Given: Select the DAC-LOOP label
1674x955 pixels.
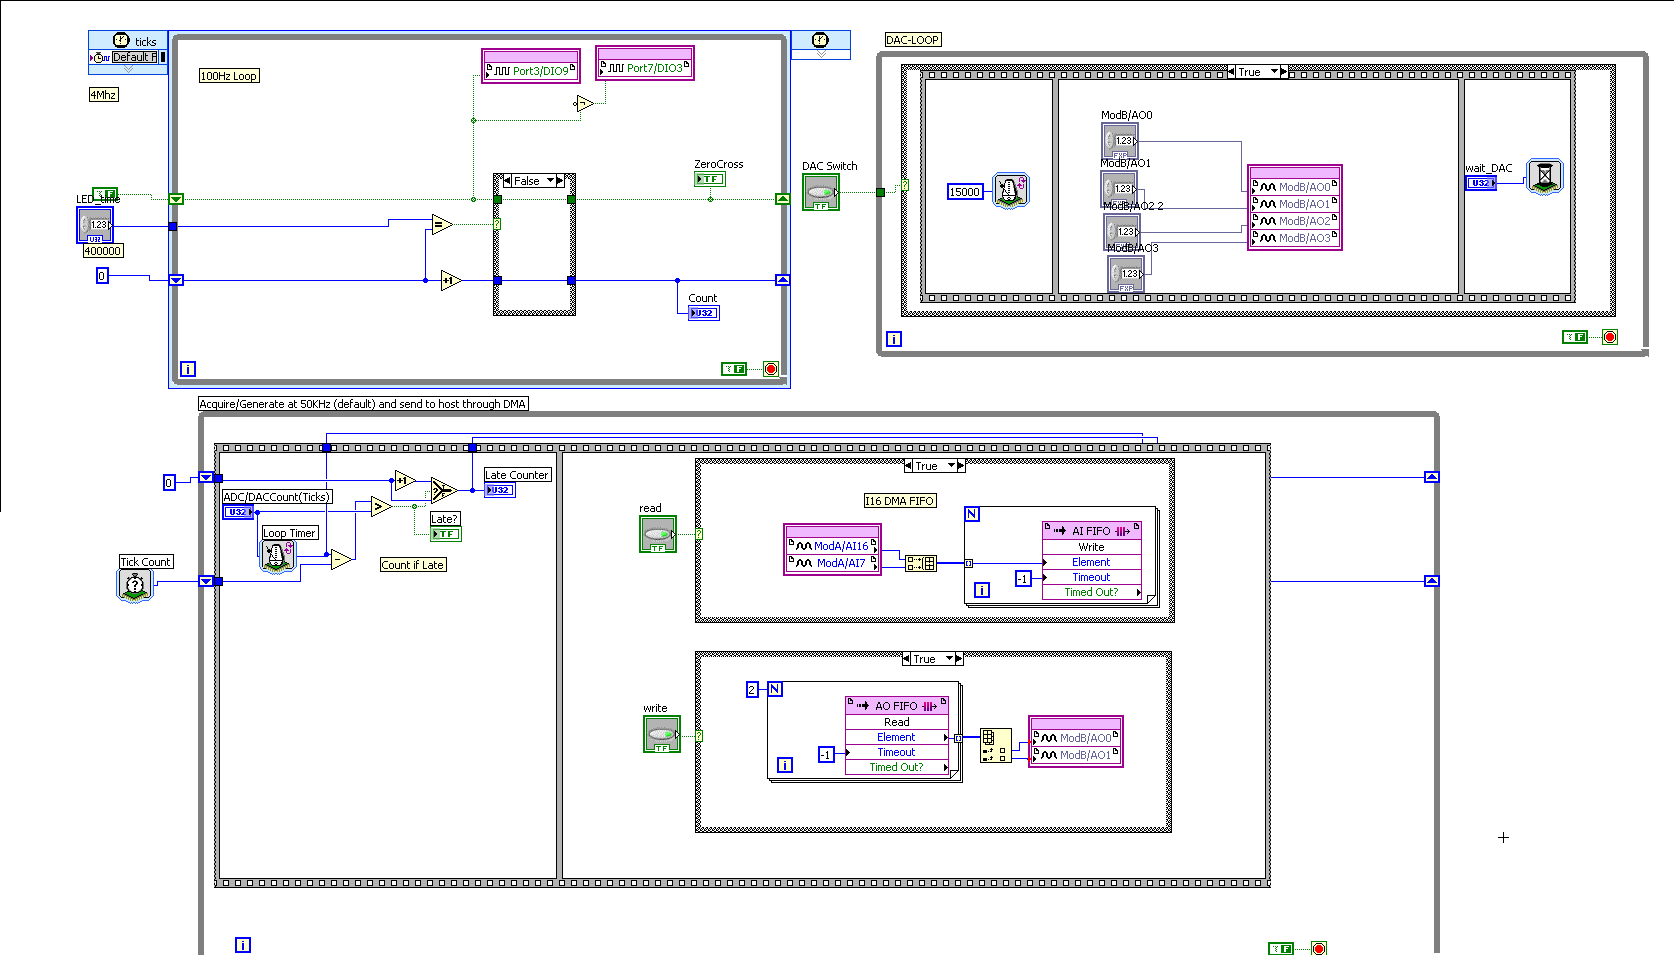Looking at the screenshot, I should pos(913,40).
